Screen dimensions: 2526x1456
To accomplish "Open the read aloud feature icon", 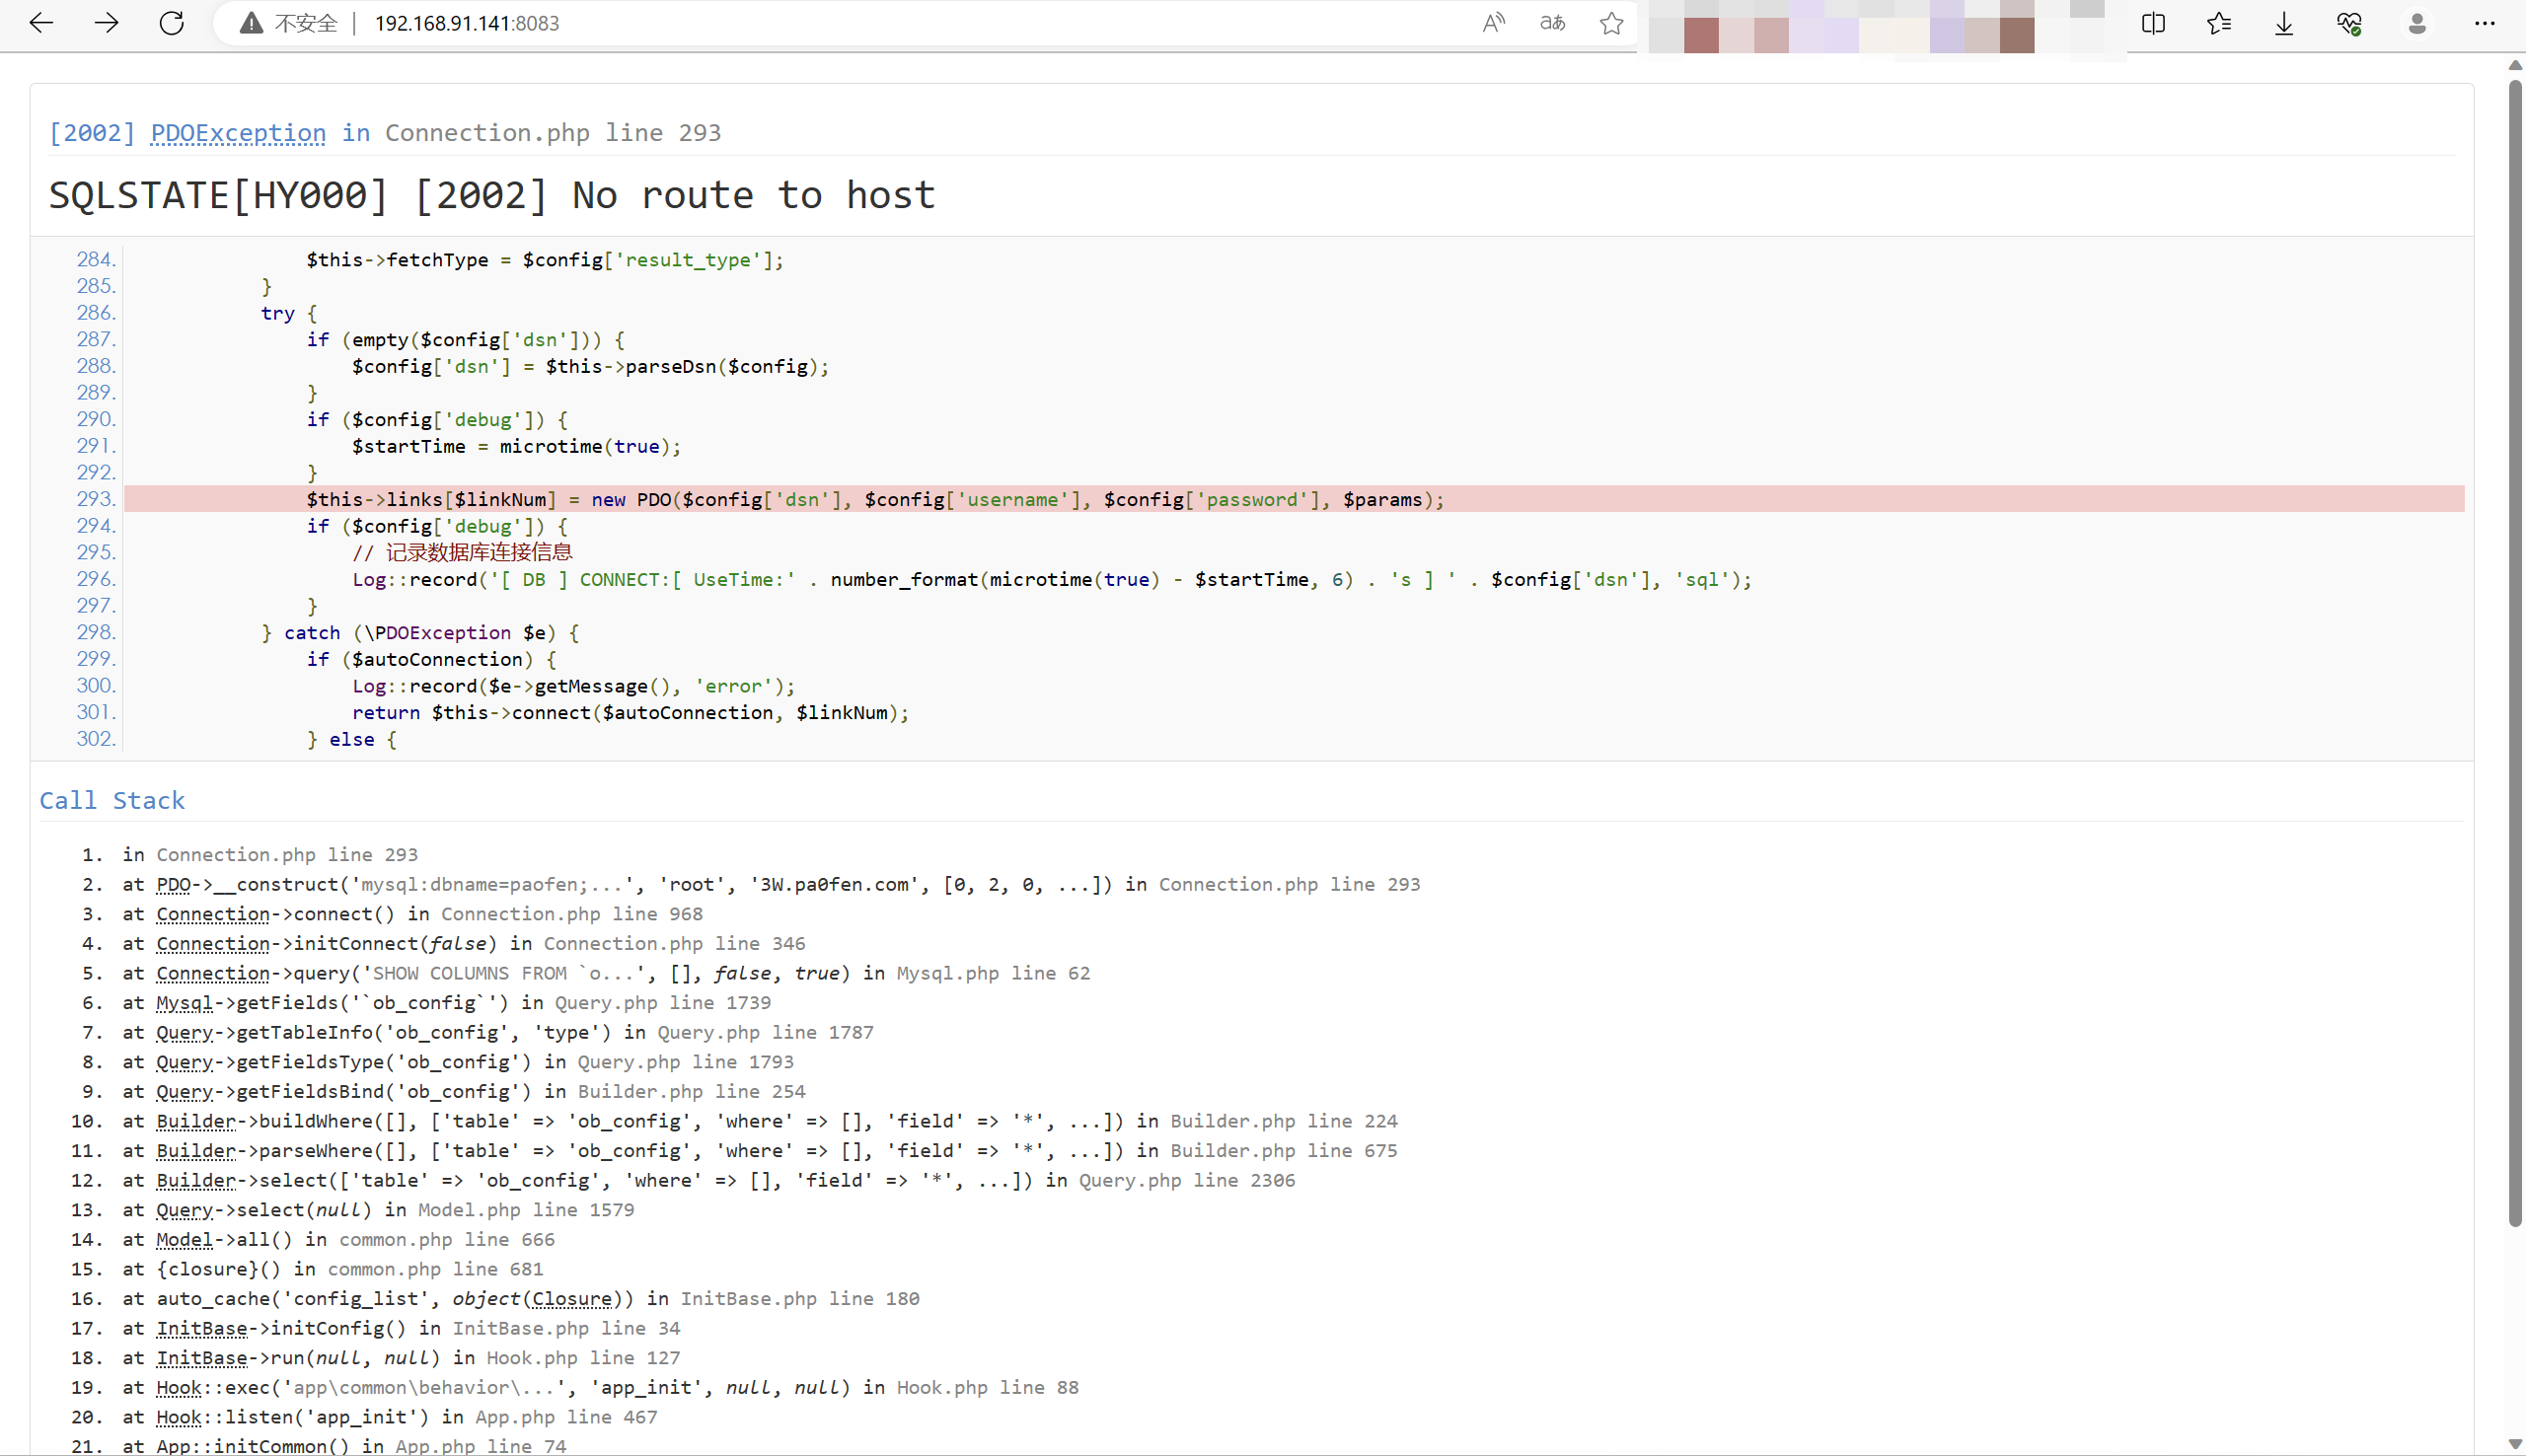I will [1493, 23].
